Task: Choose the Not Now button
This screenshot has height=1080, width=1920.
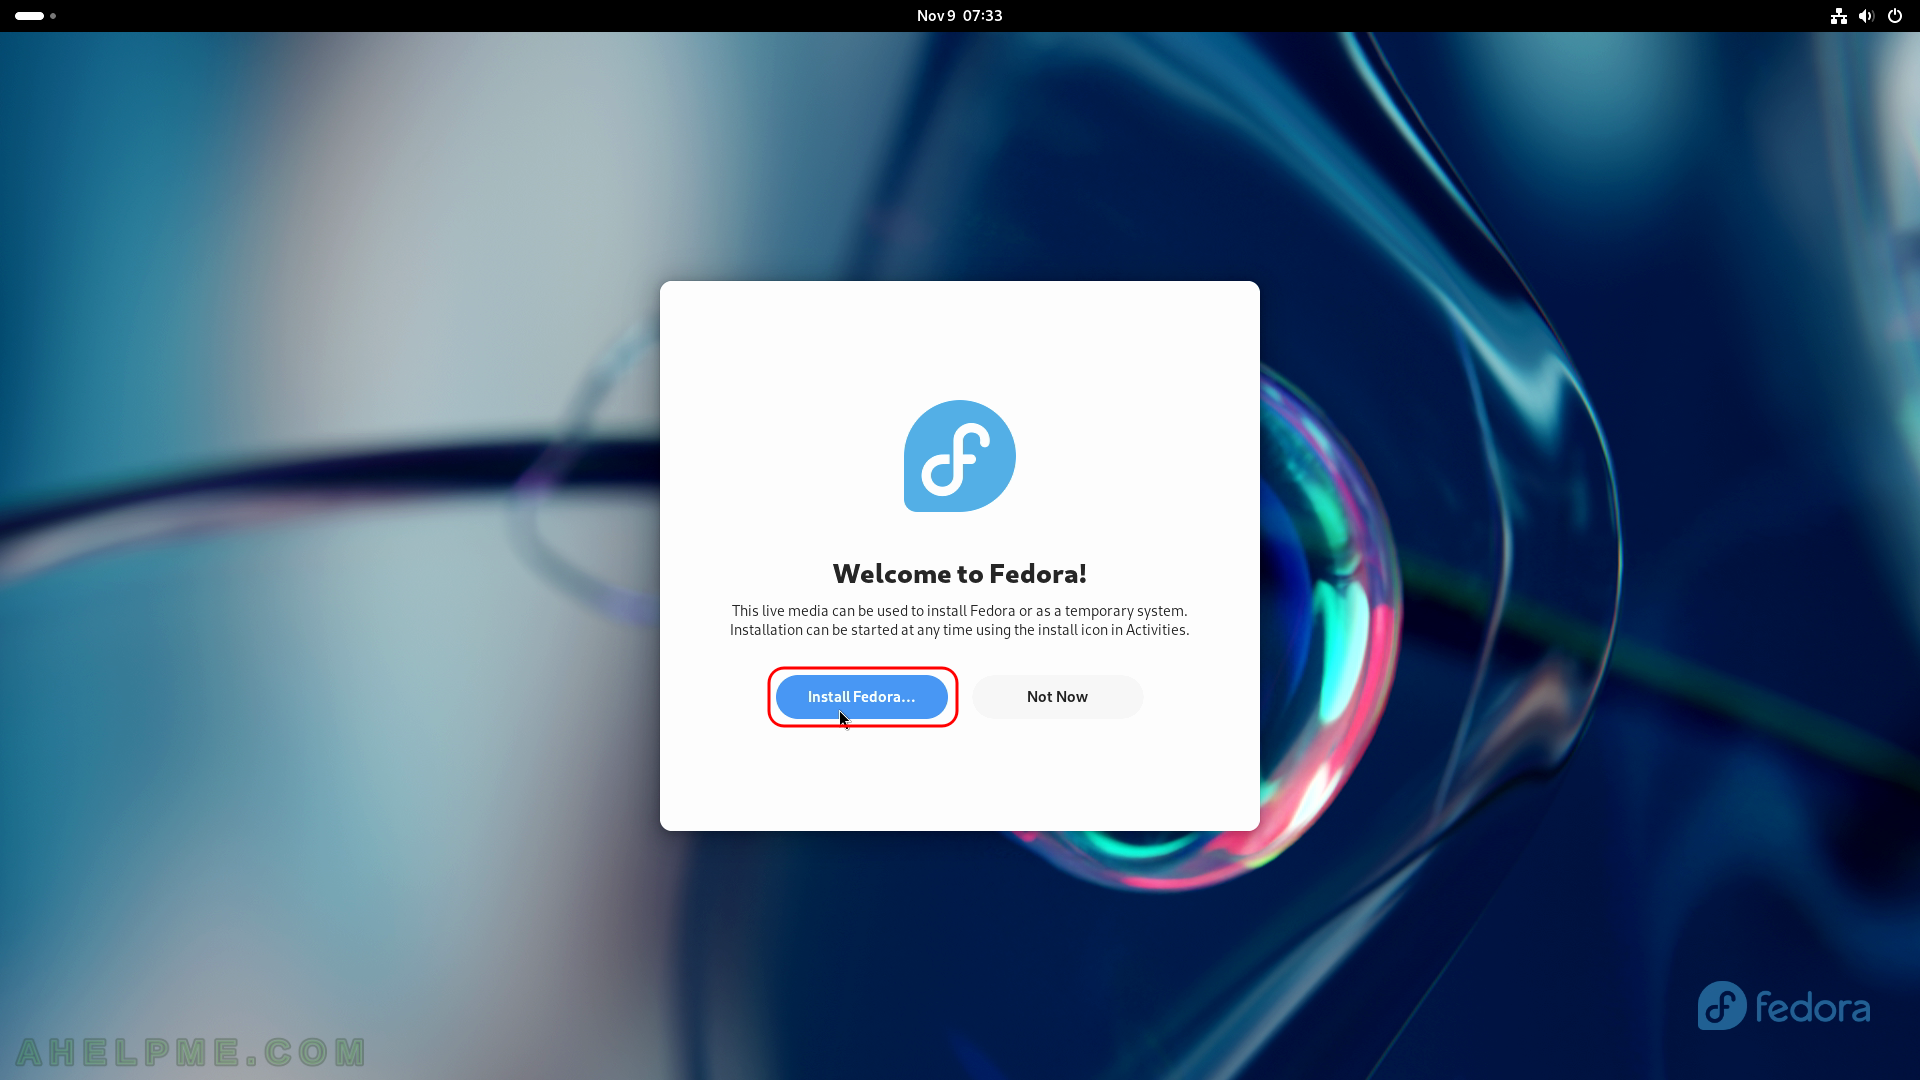Action: [x=1057, y=697]
